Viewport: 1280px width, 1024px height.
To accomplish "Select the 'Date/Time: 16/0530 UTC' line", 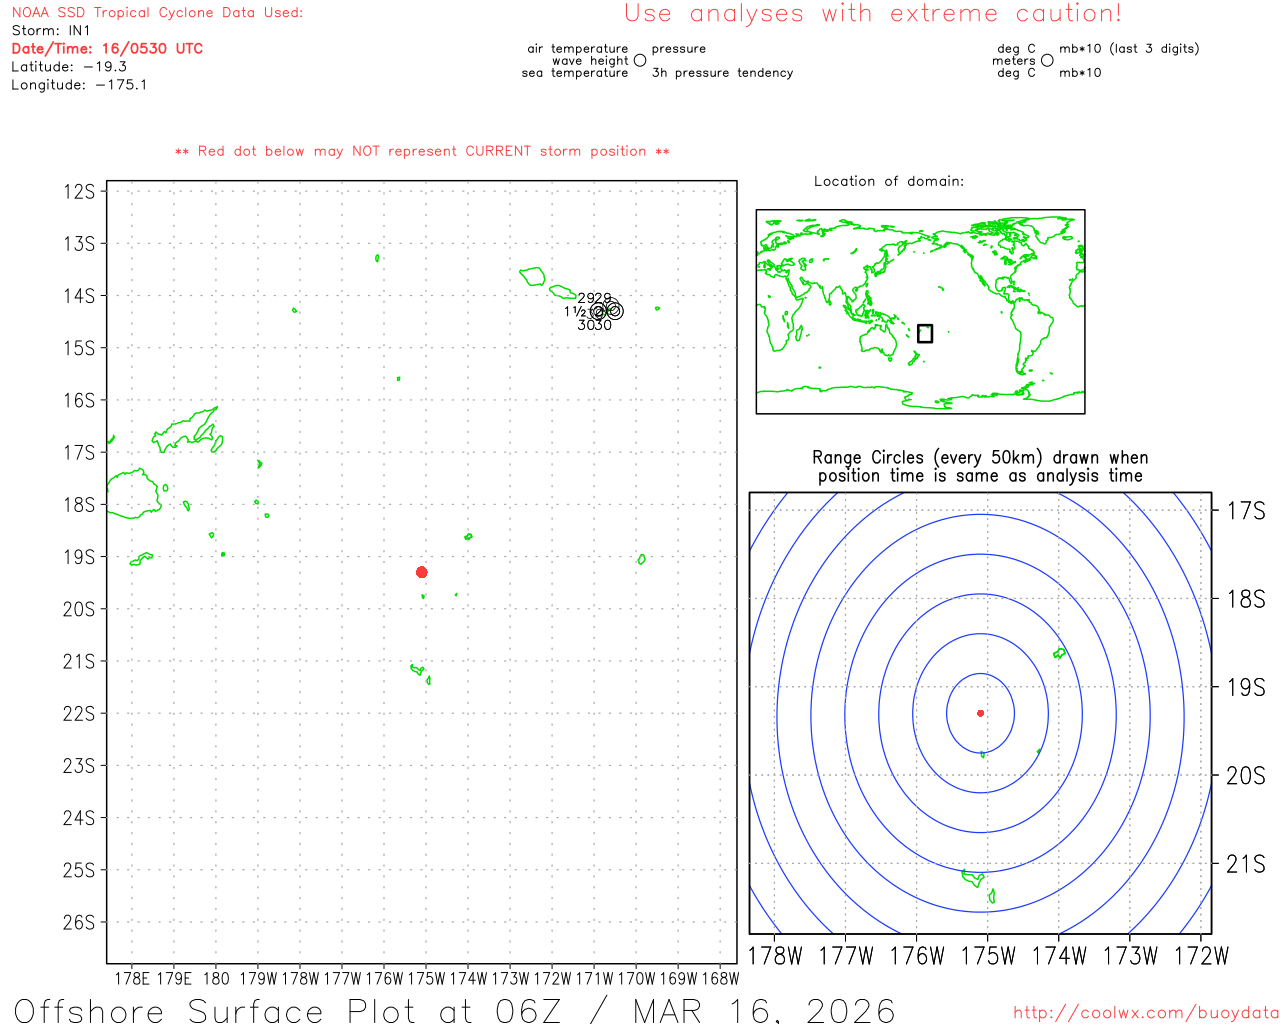I will [107, 49].
